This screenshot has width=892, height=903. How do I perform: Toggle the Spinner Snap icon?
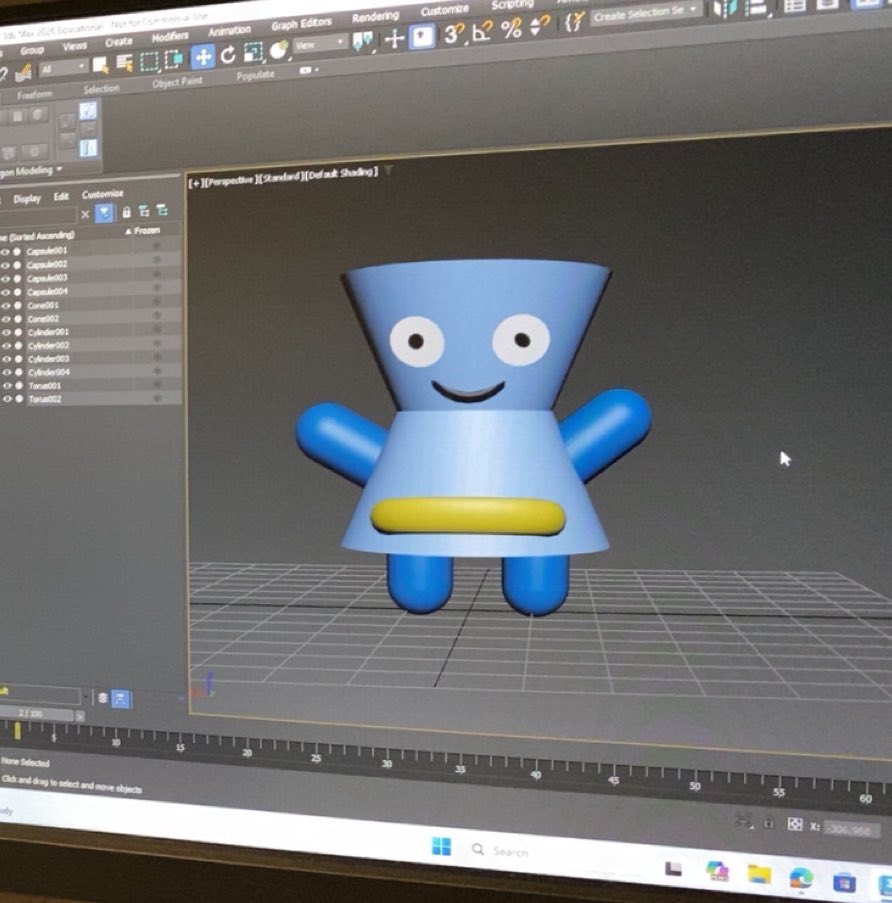539,25
